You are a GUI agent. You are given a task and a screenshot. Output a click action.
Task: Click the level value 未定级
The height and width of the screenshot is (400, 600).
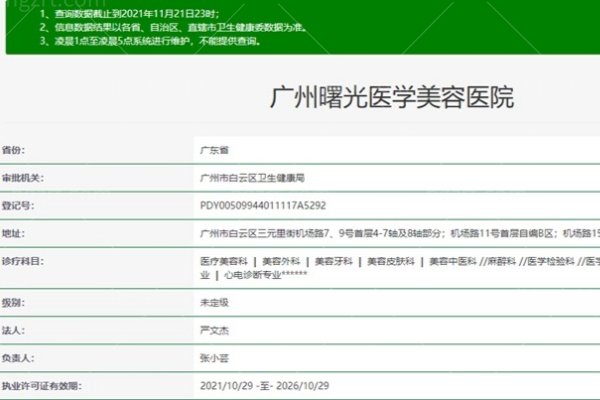[214, 303]
